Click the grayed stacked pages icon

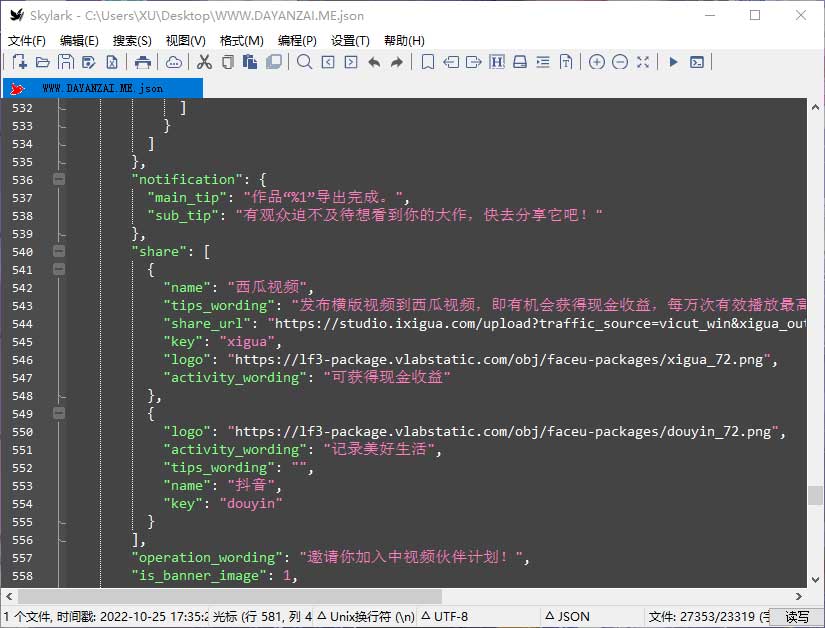click(274, 62)
